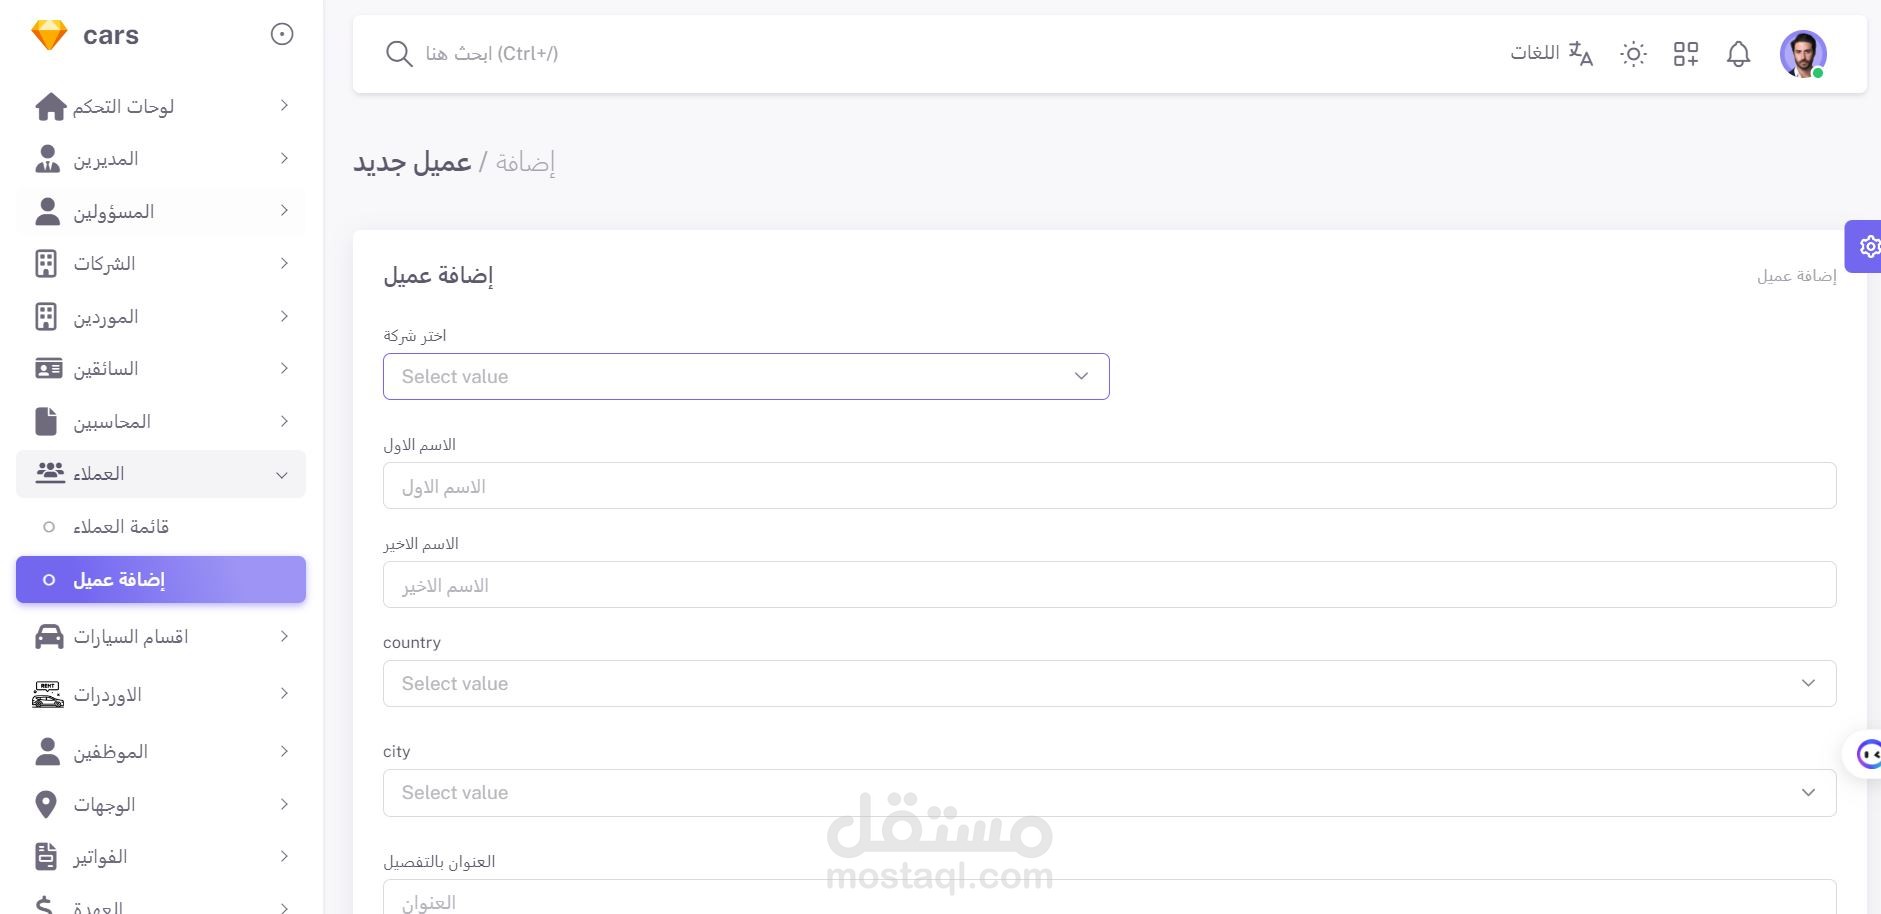The height and width of the screenshot is (914, 1881).
Task: Click the notification bell icon
Action: (x=1738, y=54)
